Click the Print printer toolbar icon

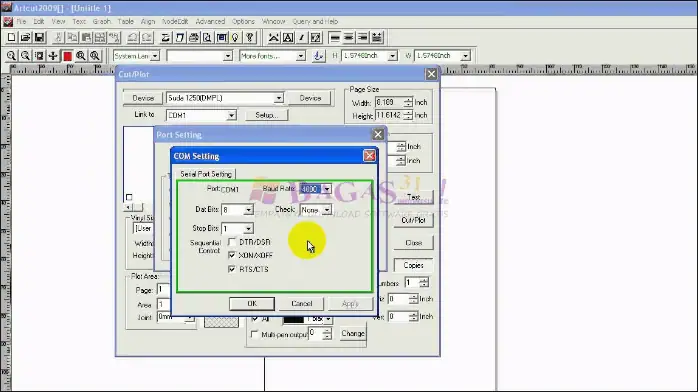click(194, 38)
